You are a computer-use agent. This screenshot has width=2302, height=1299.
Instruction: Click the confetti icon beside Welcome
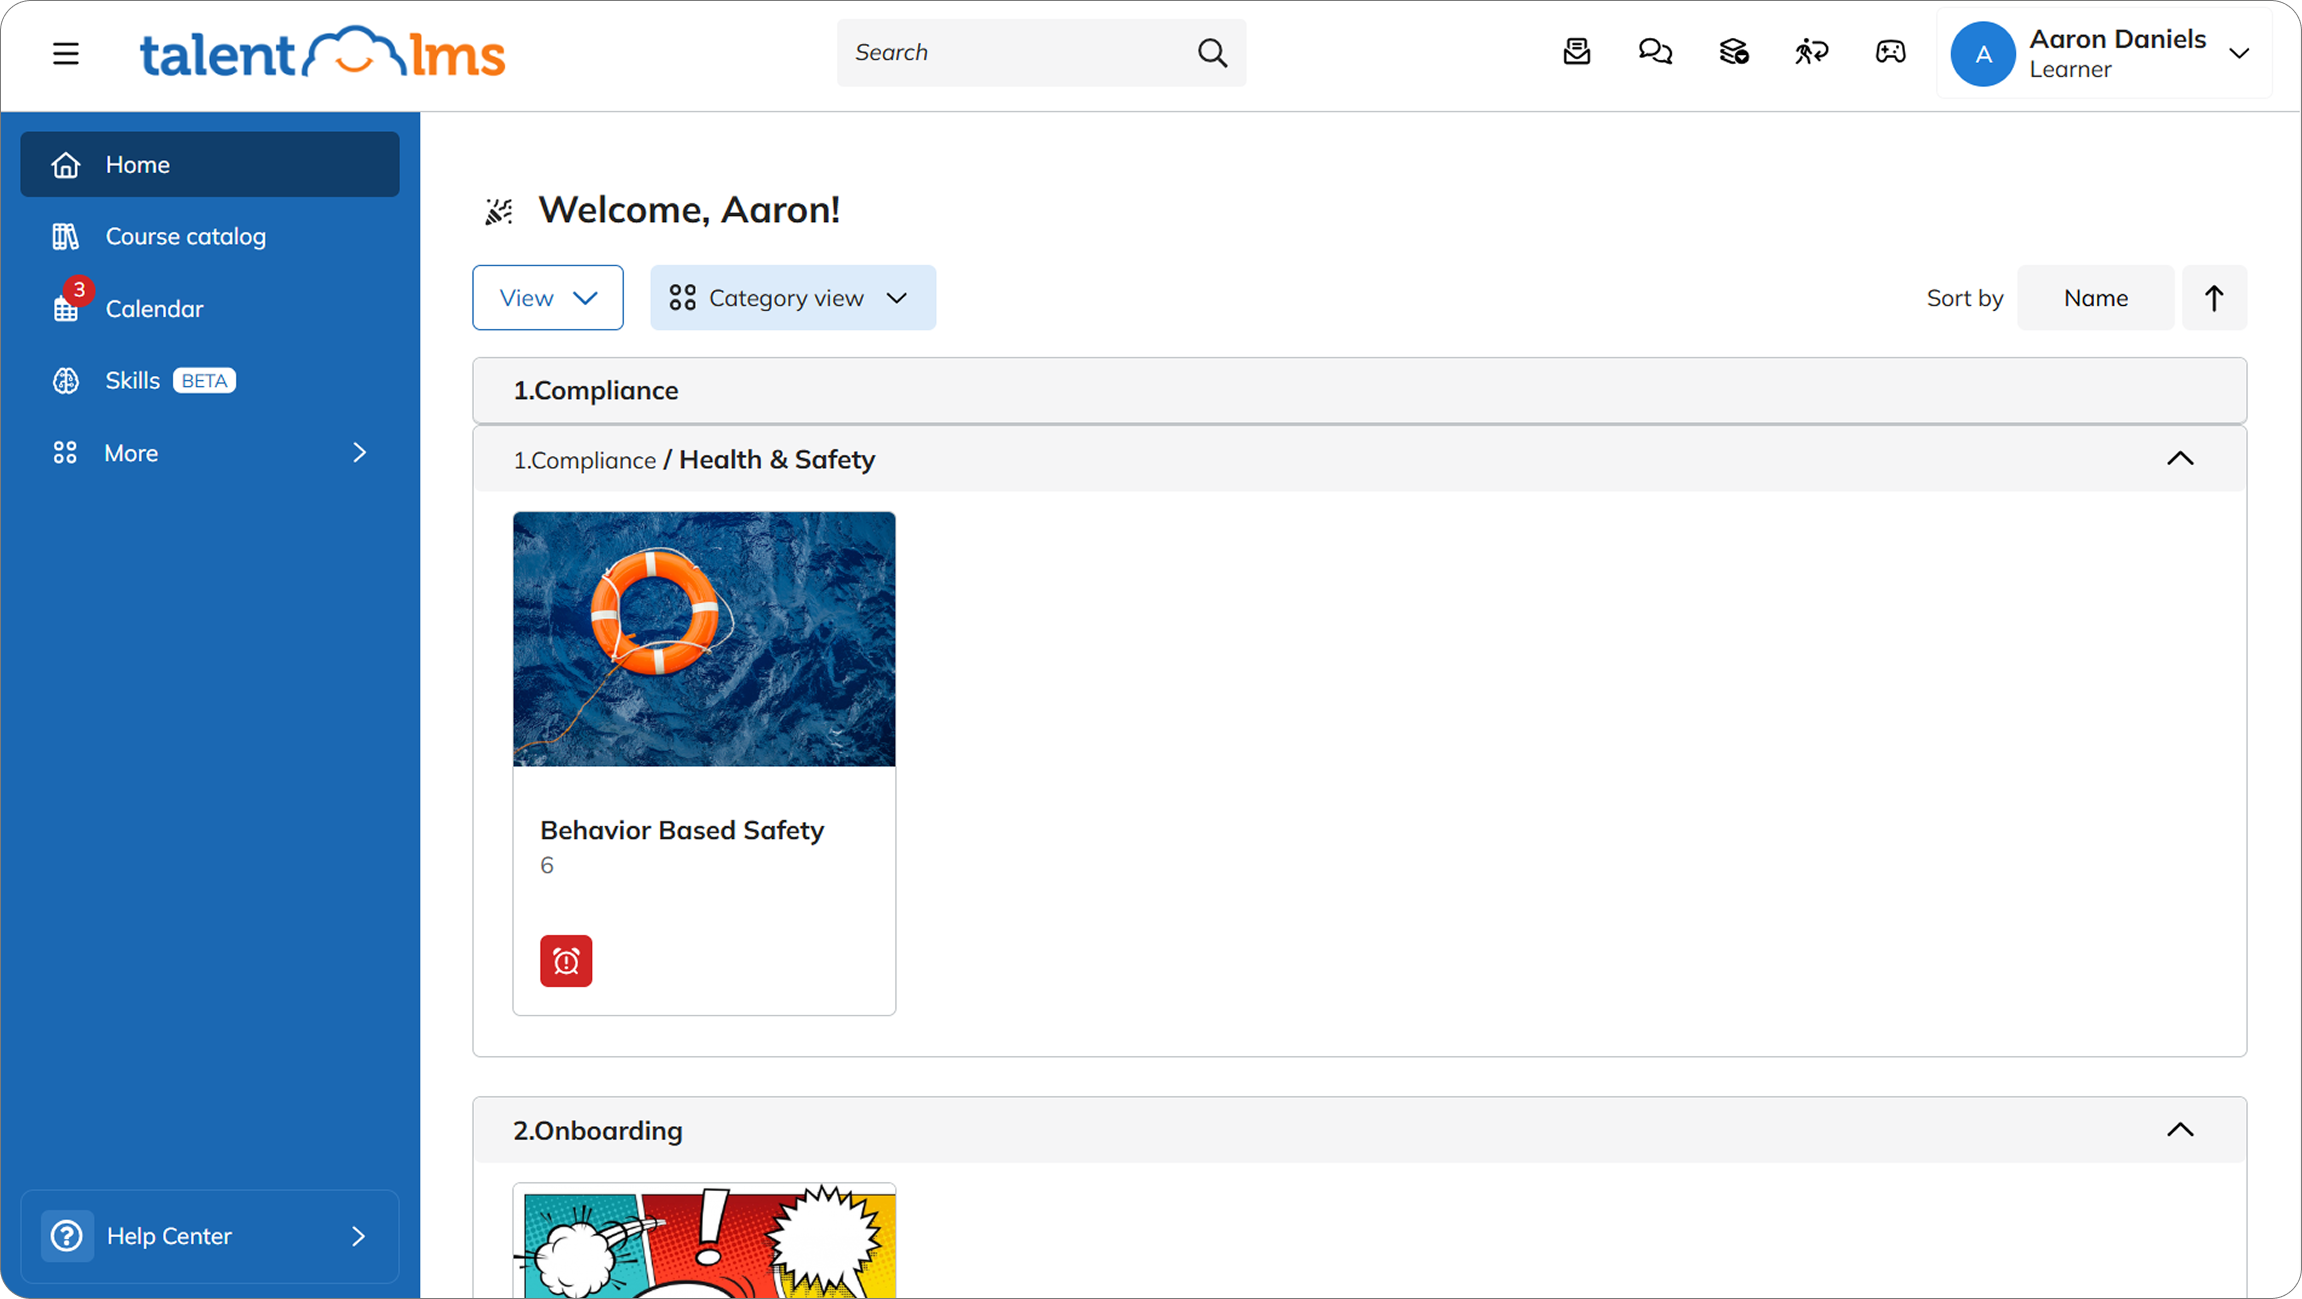point(498,211)
